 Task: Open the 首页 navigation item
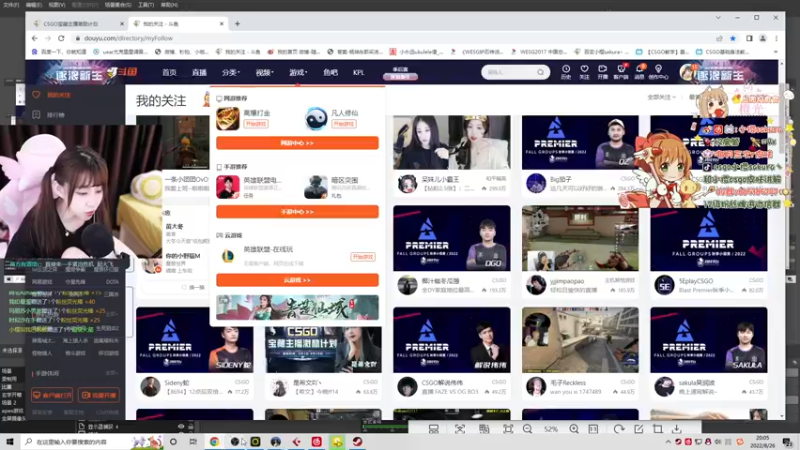point(169,72)
